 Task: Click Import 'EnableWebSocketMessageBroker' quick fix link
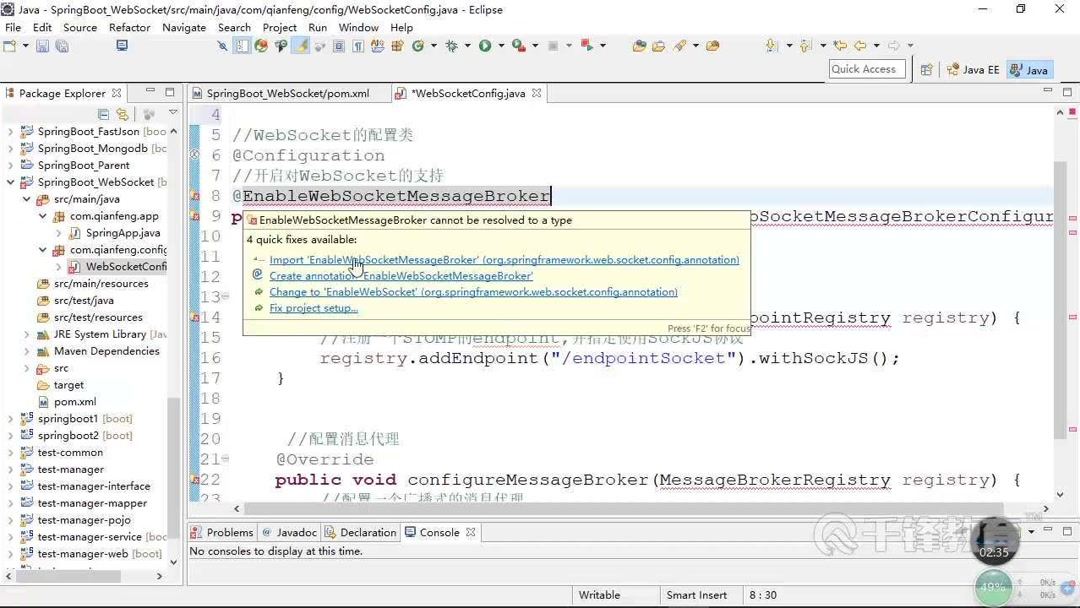coord(504,259)
